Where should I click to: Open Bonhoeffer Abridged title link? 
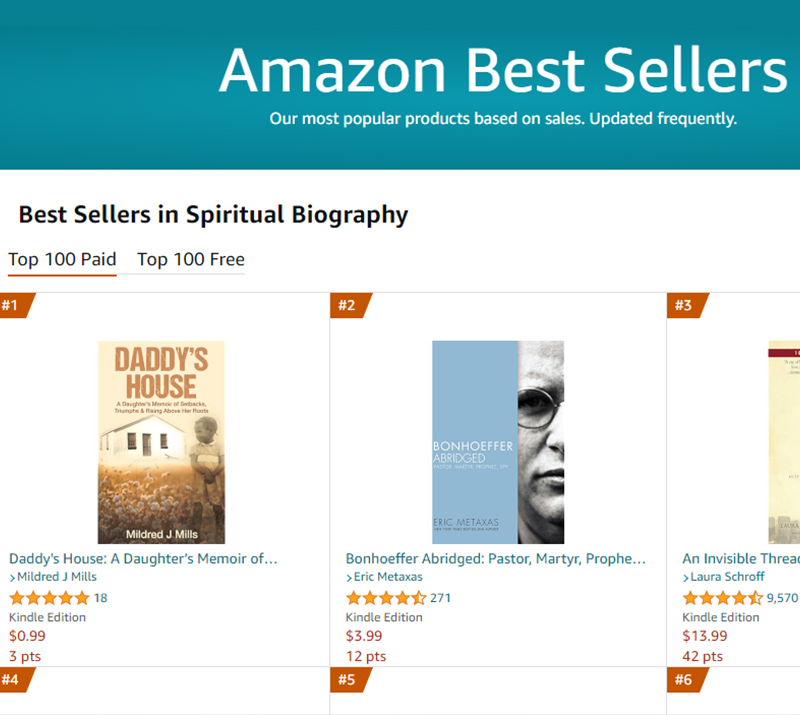pyautogui.click(x=496, y=558)
